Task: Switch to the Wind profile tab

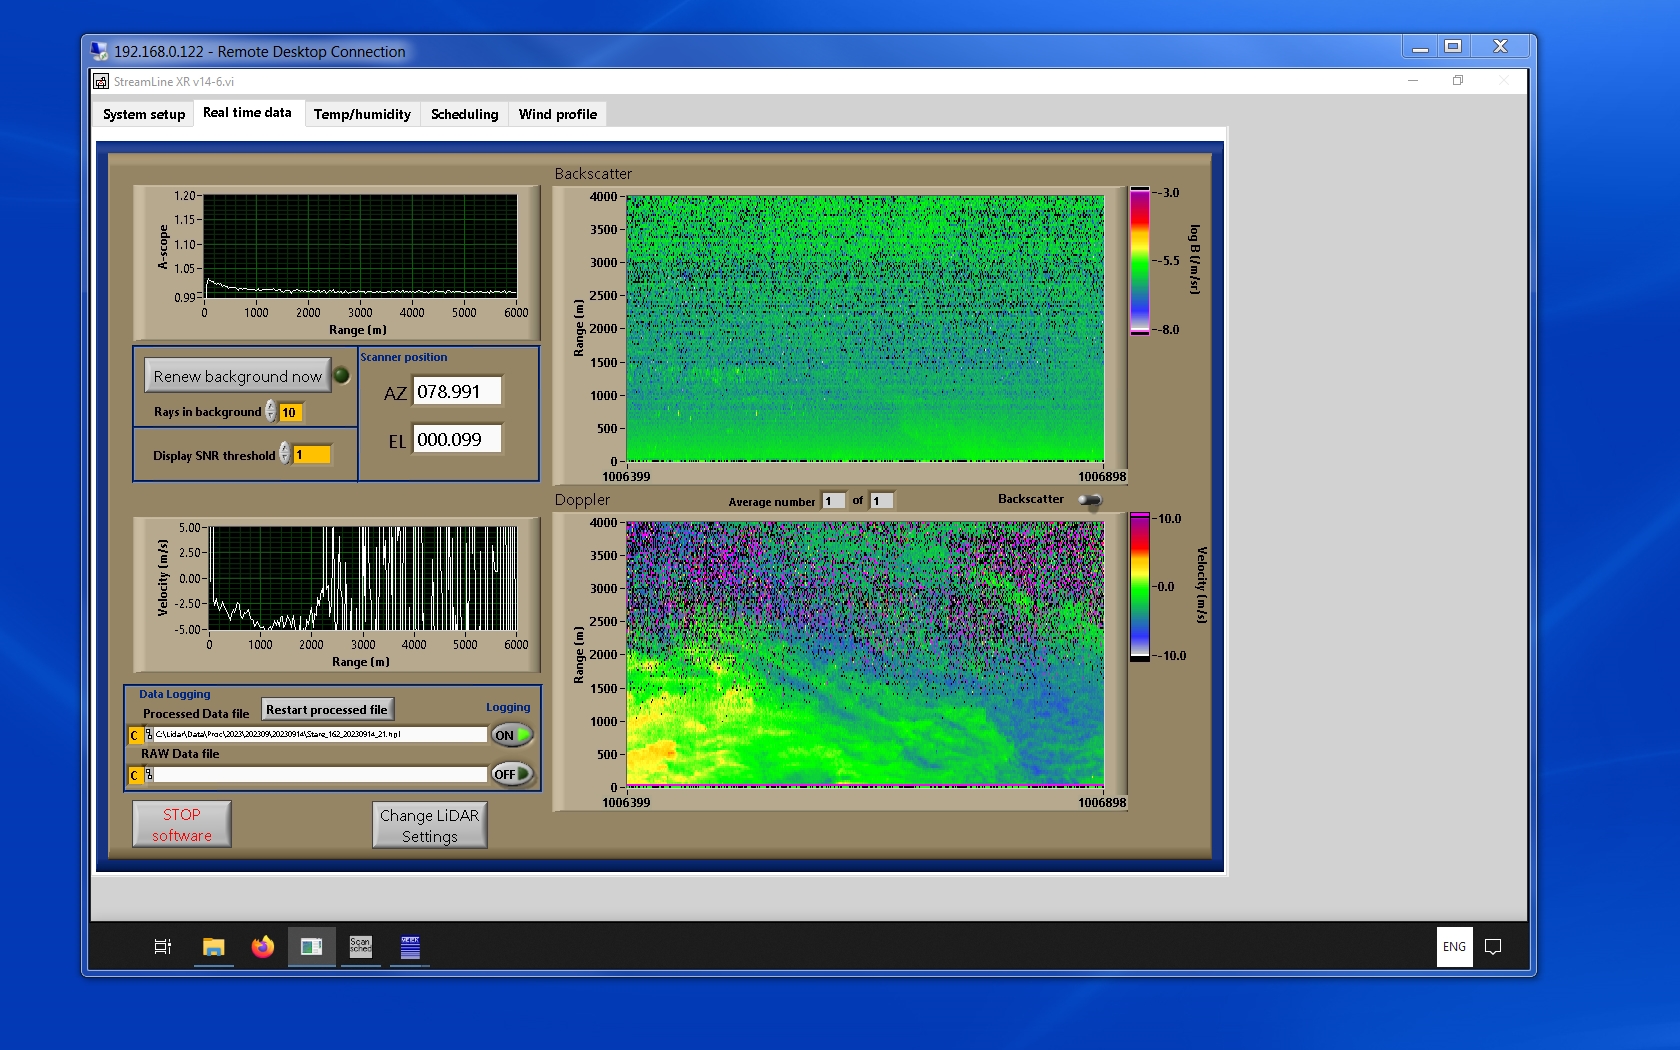Action: pos(557,114)
